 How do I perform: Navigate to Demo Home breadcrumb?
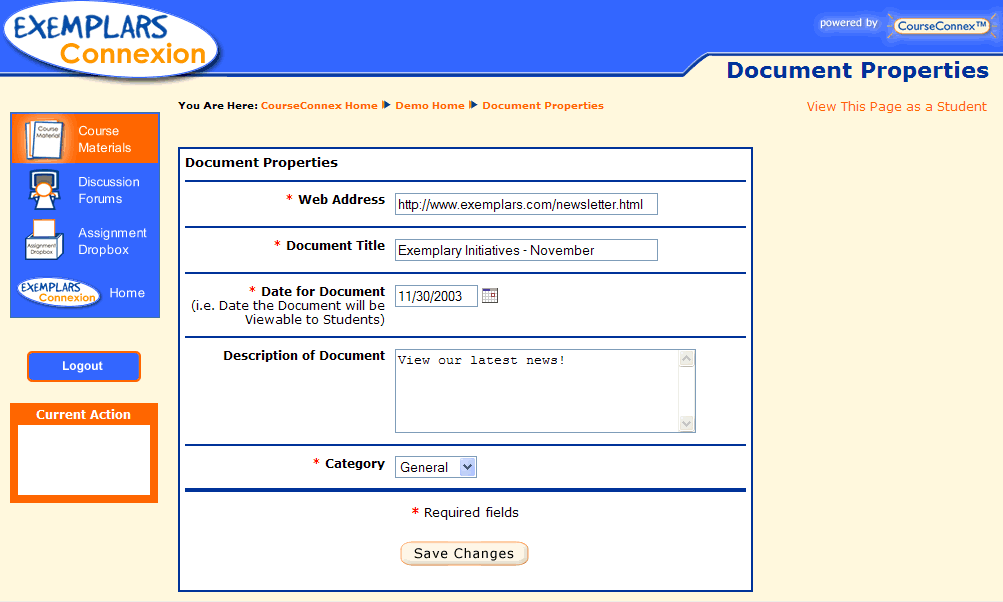tap(430, 106)
